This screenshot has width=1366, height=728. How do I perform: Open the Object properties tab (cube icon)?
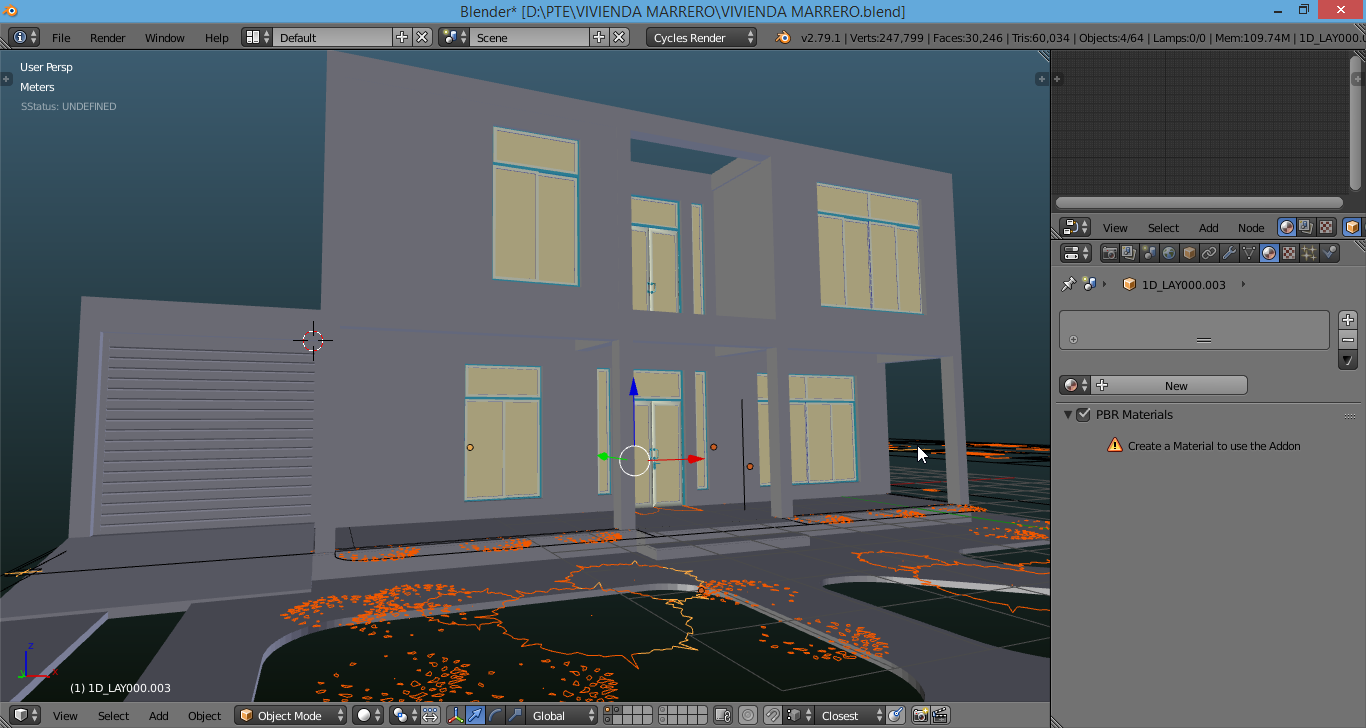tap(1189, 253)
